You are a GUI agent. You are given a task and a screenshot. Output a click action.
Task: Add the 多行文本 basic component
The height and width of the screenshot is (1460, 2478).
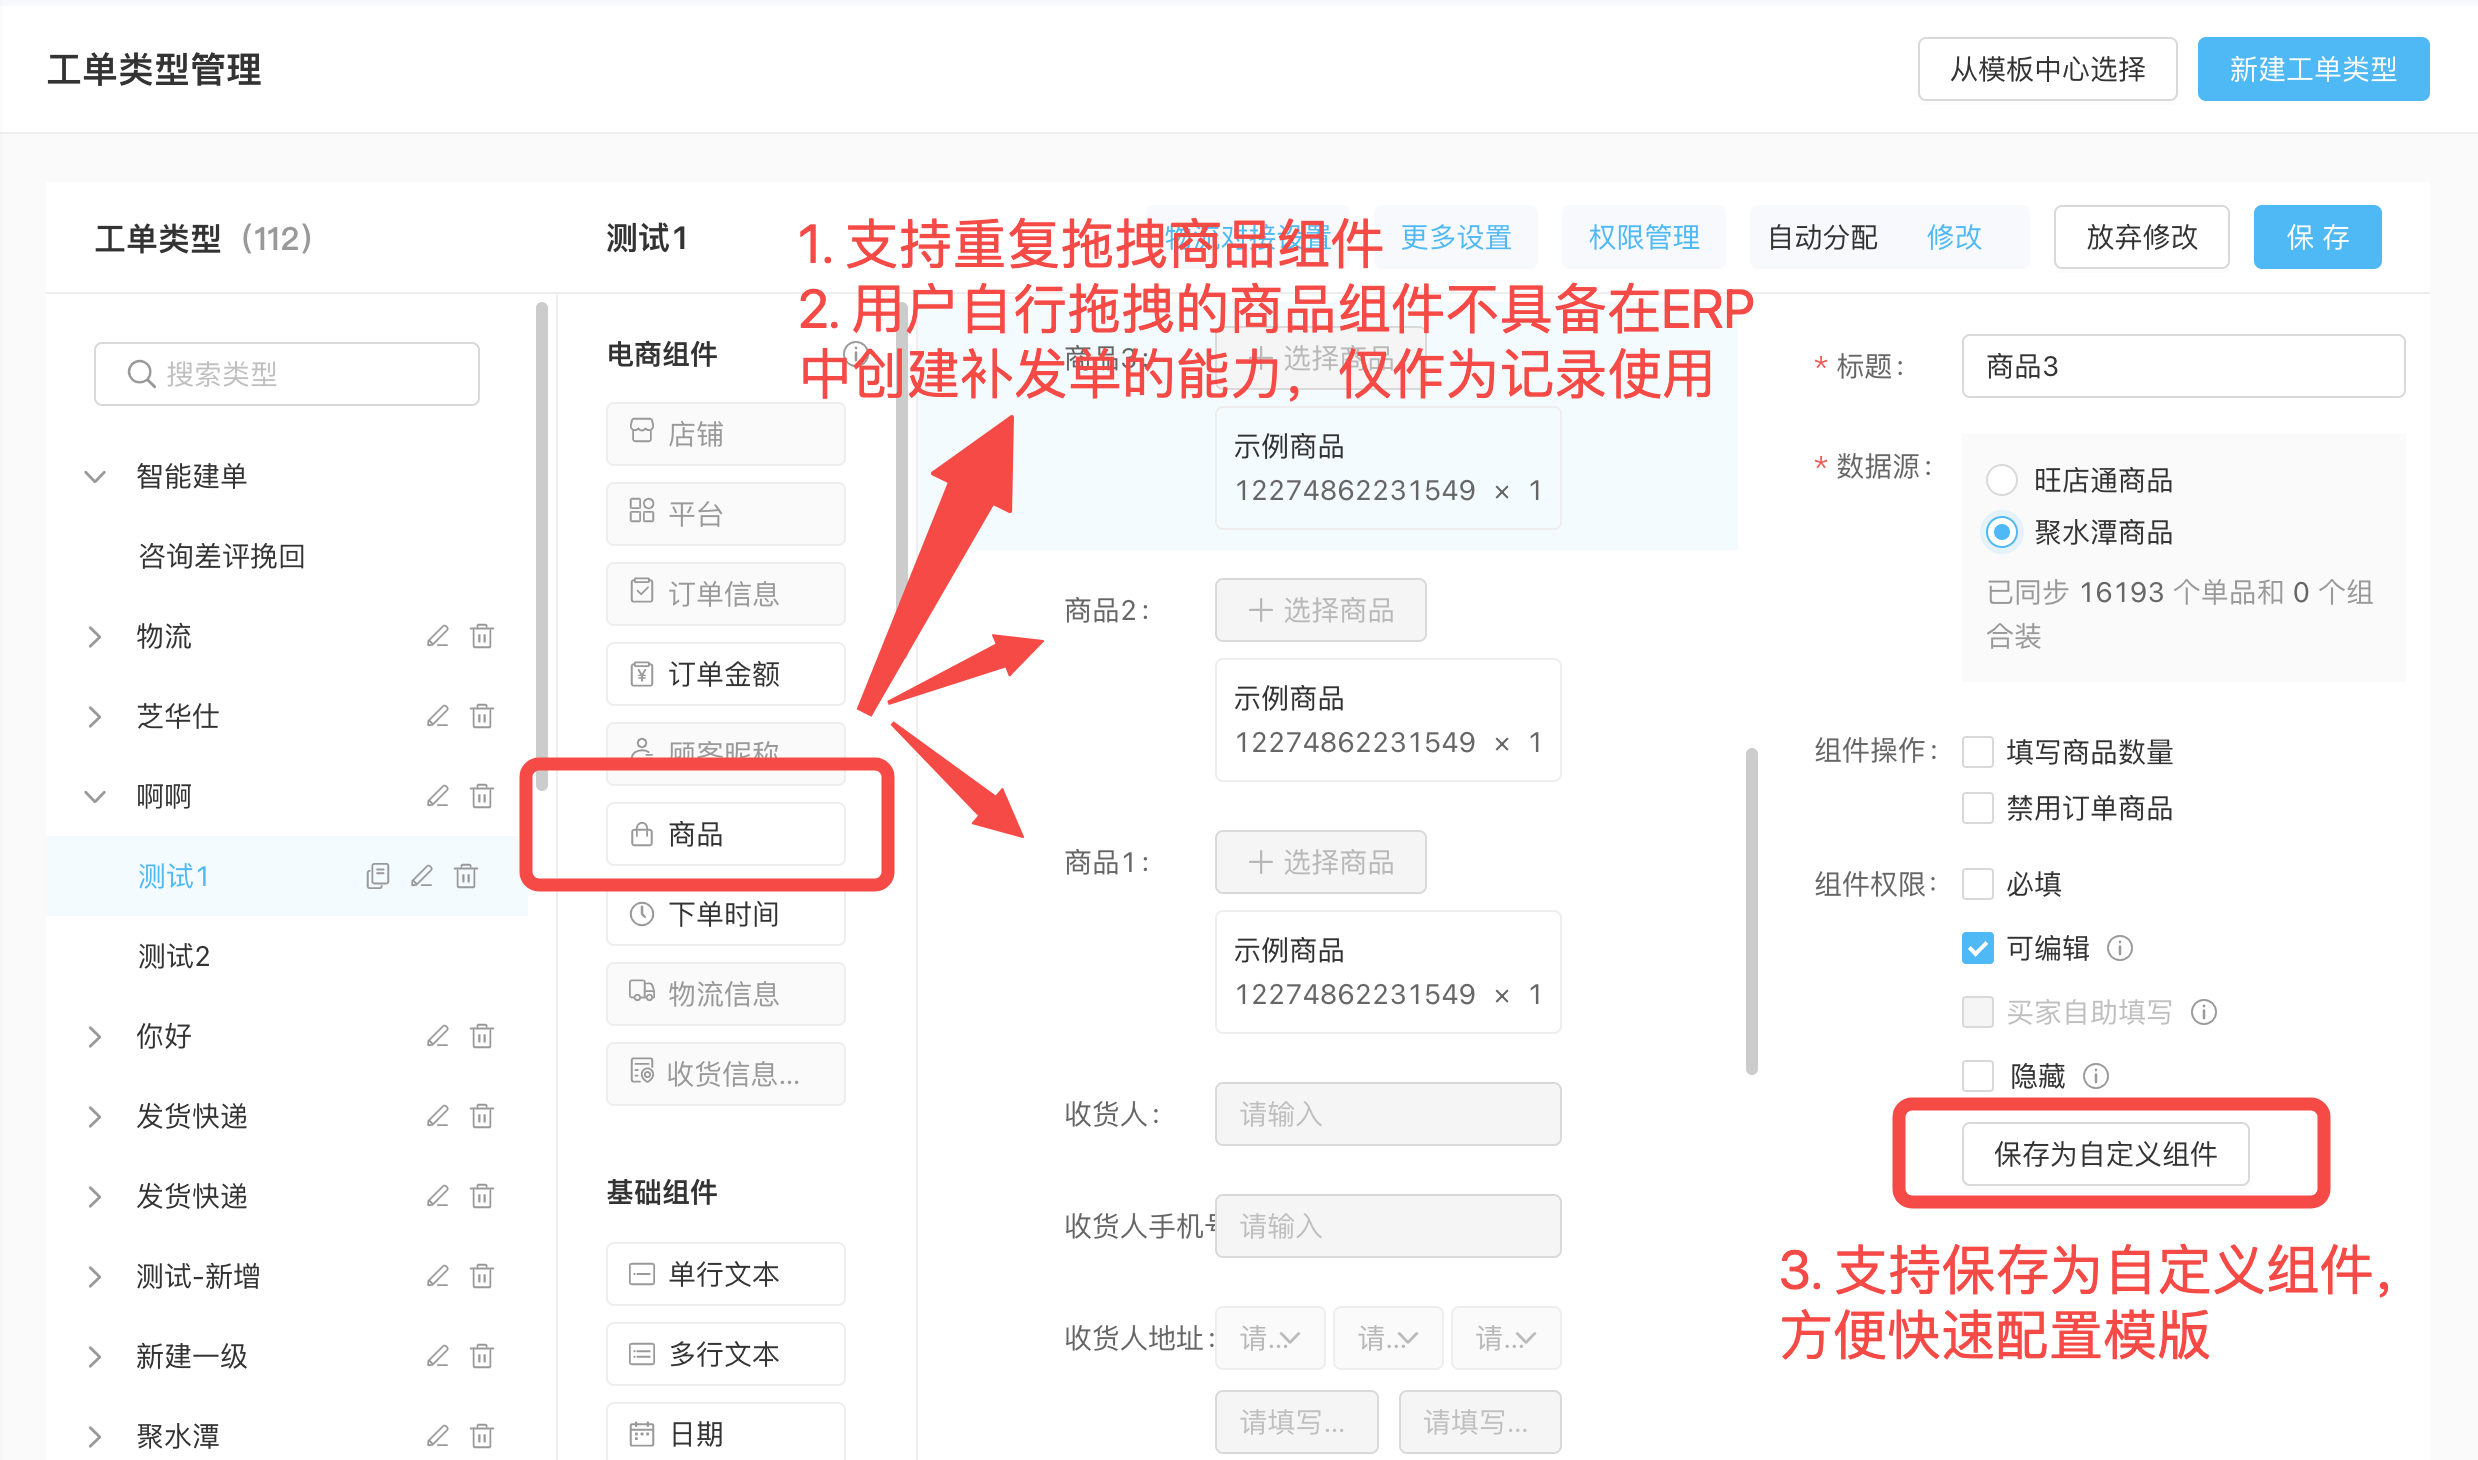coord(726,1354)
